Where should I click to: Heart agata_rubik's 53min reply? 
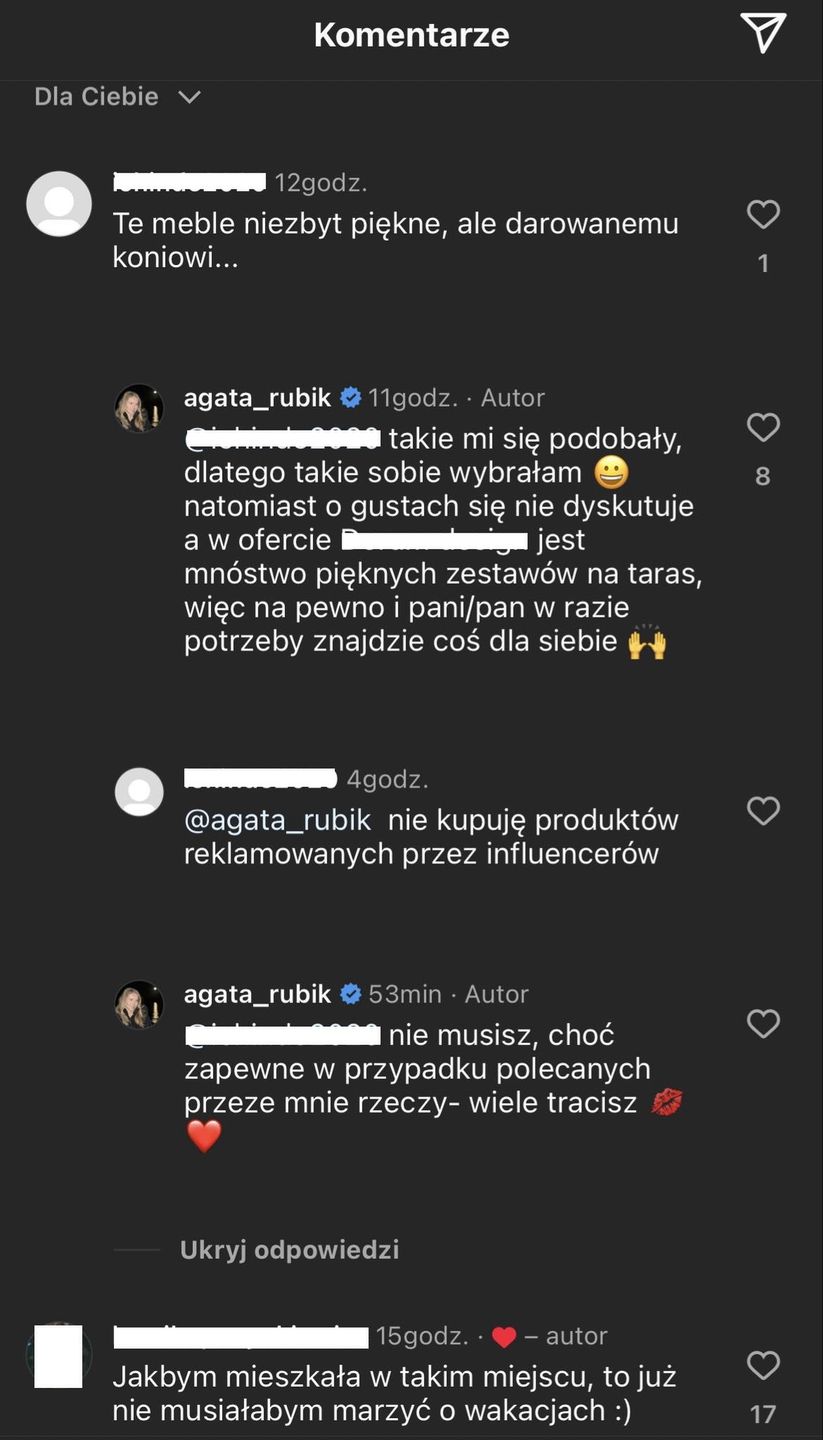click(x=763, y=1024)
